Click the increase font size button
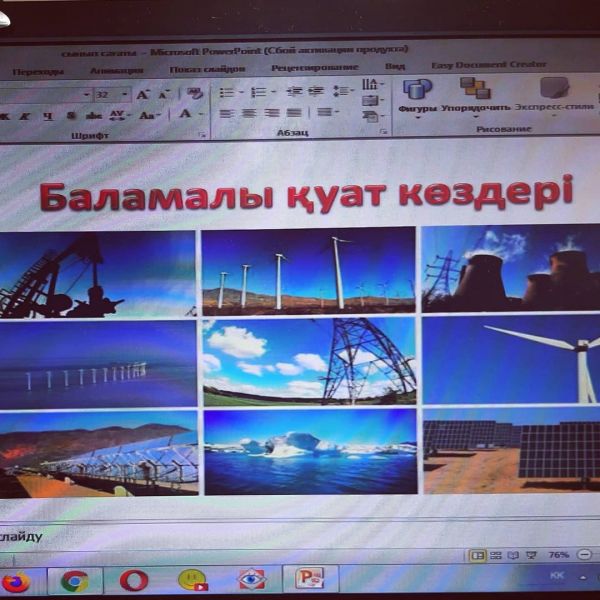The height and width of the screenshot is (600, 600). pyautogui.click(x=141, y=94)
